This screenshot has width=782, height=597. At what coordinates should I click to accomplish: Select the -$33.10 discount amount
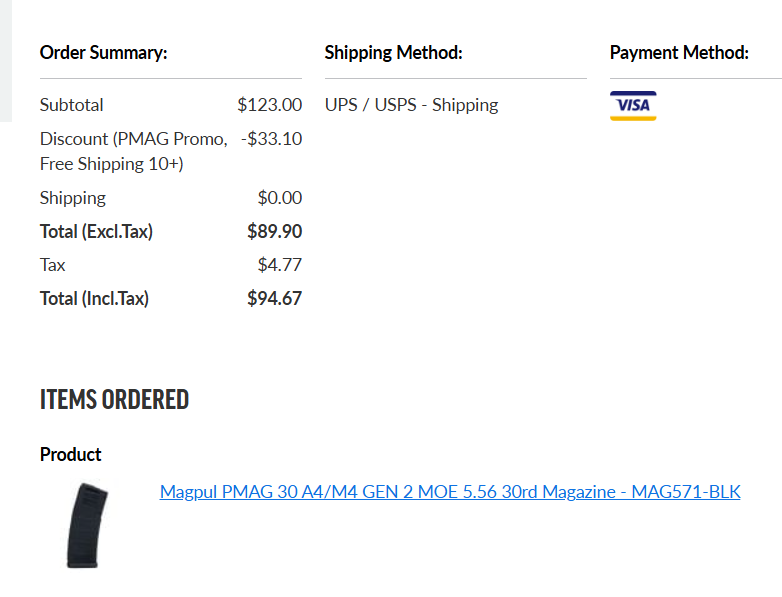tap(271, 139)
